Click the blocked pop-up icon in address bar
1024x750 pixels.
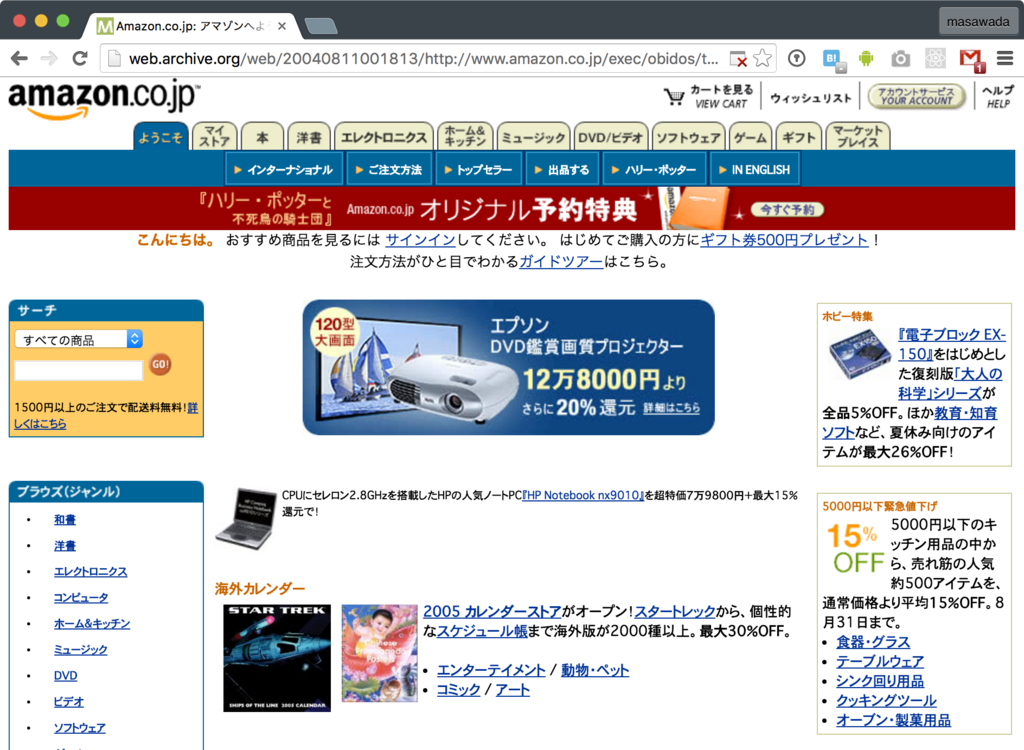[738, 59]
